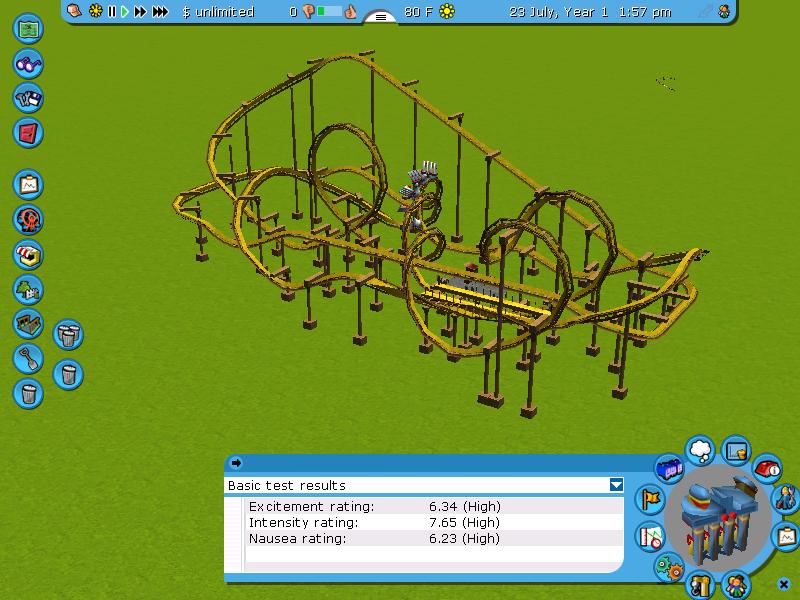
Task: Select the terrain shovel tool
Action: (x=28, y=359)
